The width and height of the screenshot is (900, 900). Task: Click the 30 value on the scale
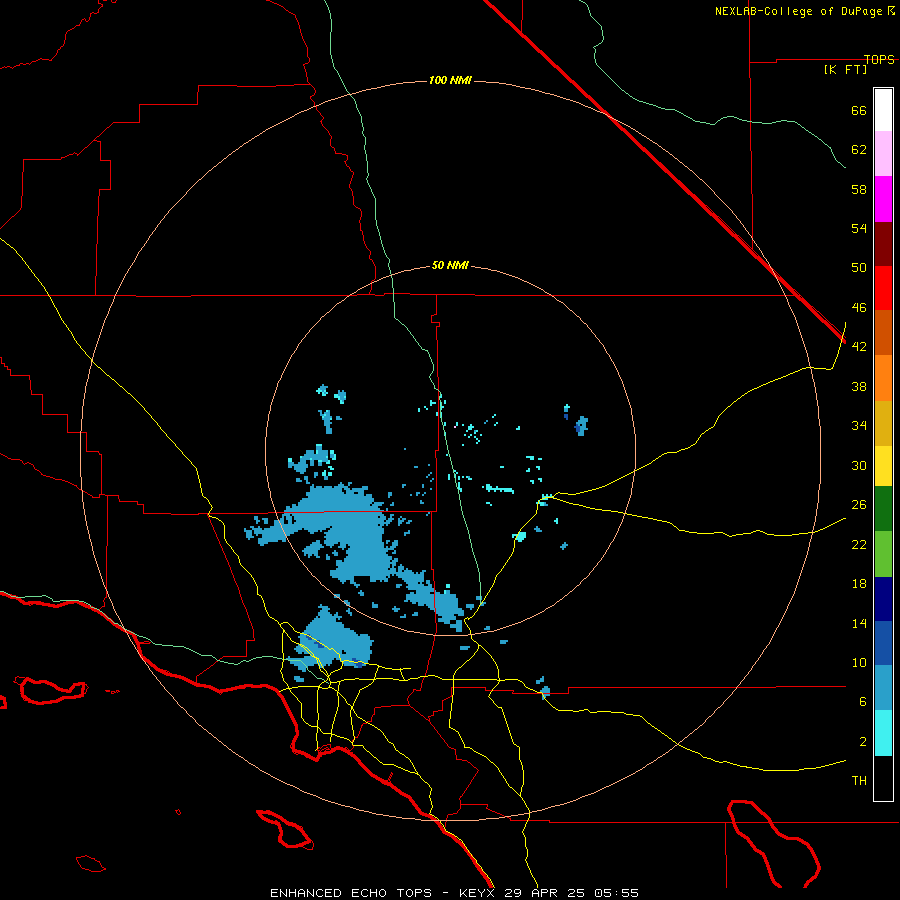point(859,465)
